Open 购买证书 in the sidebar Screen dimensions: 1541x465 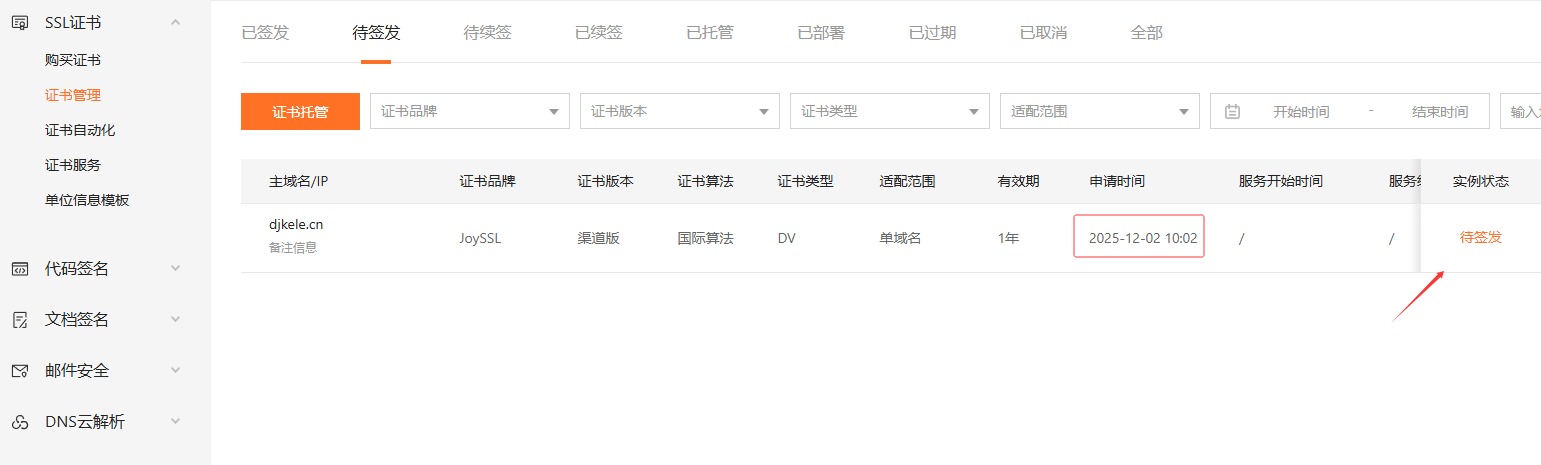[73, 60]
